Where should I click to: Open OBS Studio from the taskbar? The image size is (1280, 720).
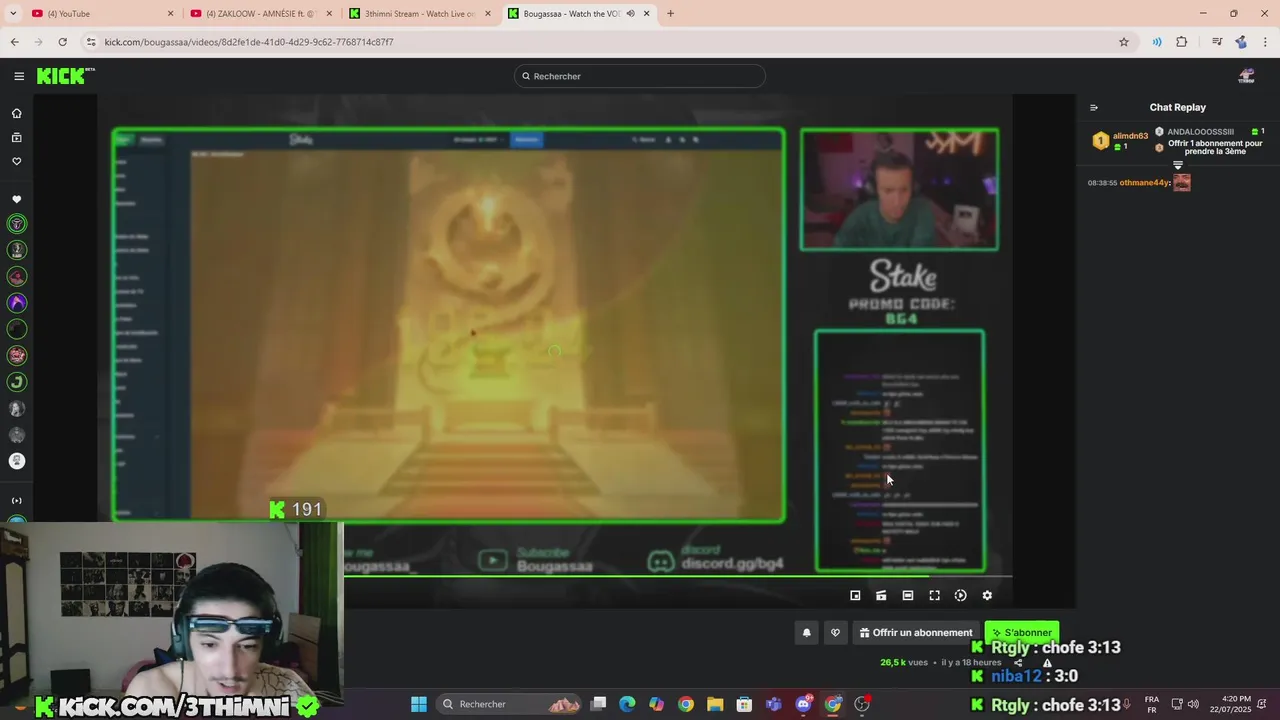(x=862, y=704)
